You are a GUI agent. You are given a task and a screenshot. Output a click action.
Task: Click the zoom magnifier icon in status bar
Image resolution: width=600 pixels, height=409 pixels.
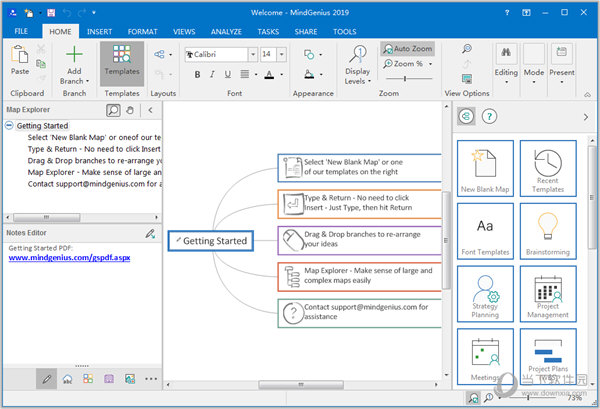pyautogui.click(x=489, y=398)
